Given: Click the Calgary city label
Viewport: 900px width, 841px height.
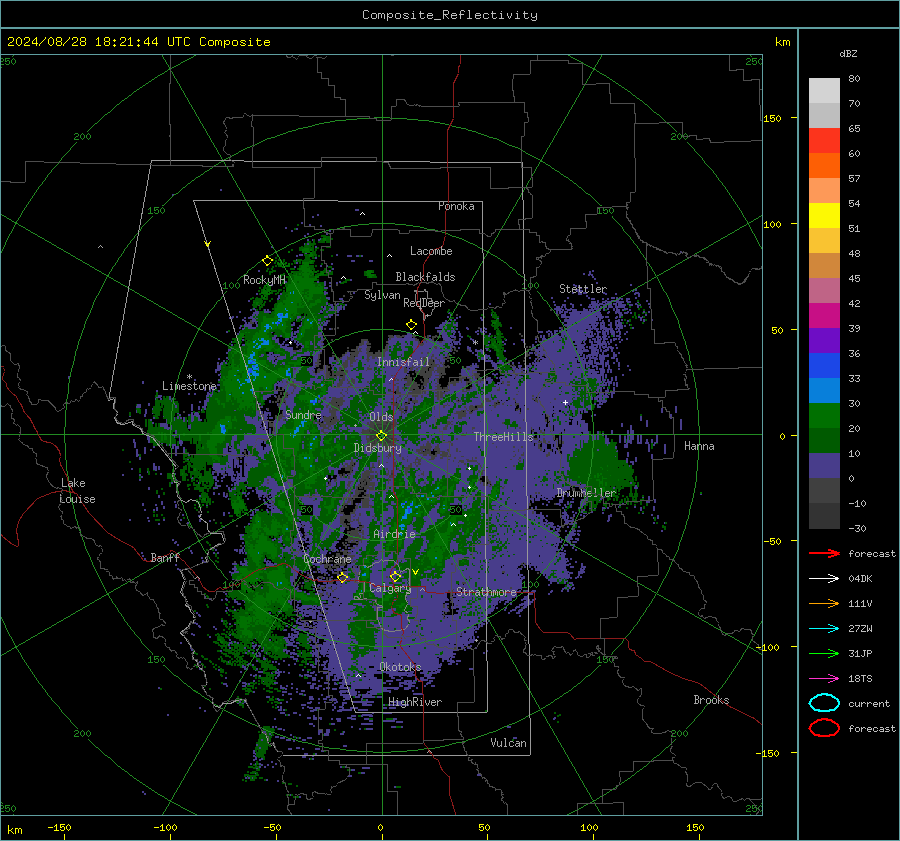Looking at the screenshot, I should click(x=390, y=588).
